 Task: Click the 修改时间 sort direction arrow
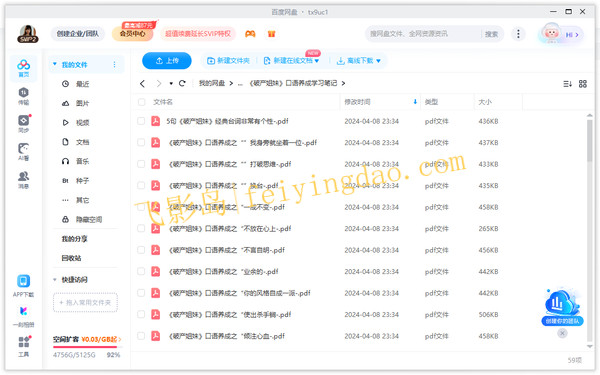coord(415,102)
